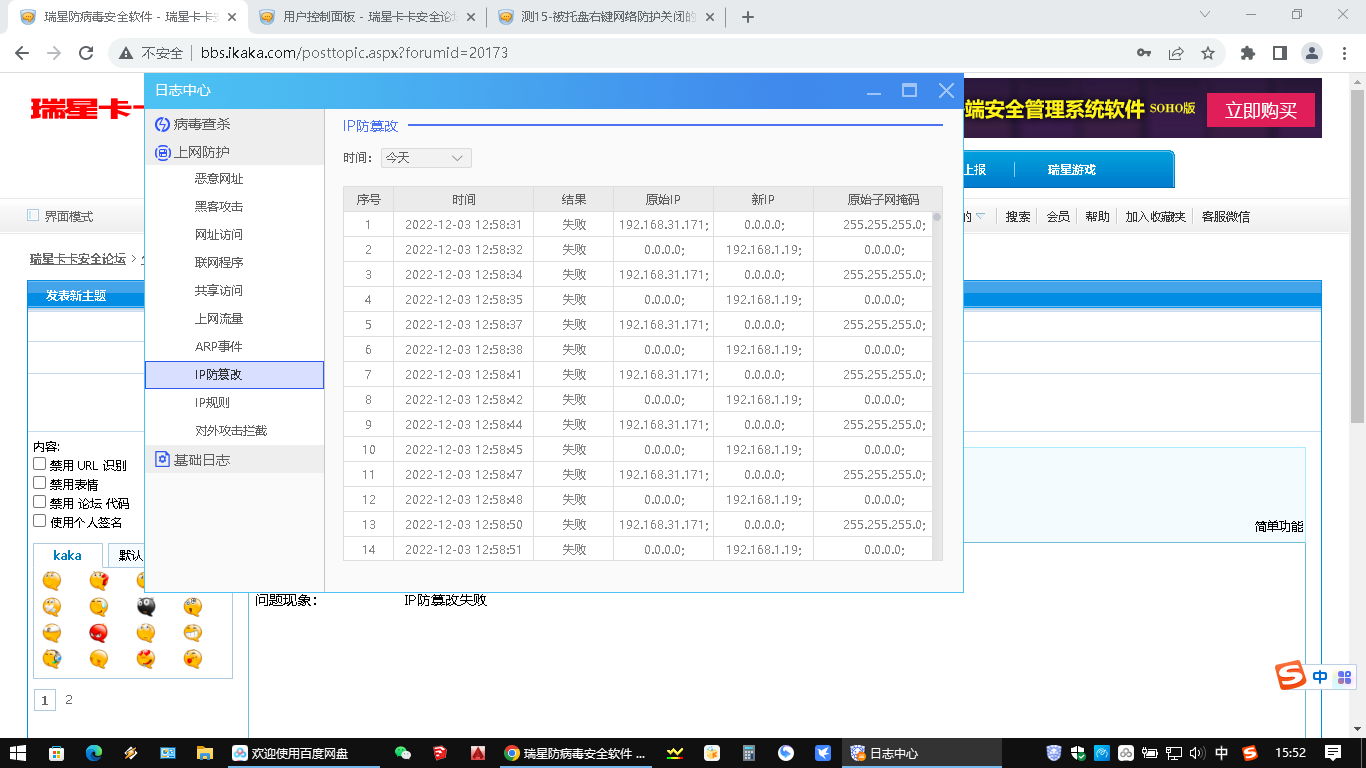Screen dimensions: 1366x768
Task: Select ARP事件 in the log sidebar
Action: point(218,346)
